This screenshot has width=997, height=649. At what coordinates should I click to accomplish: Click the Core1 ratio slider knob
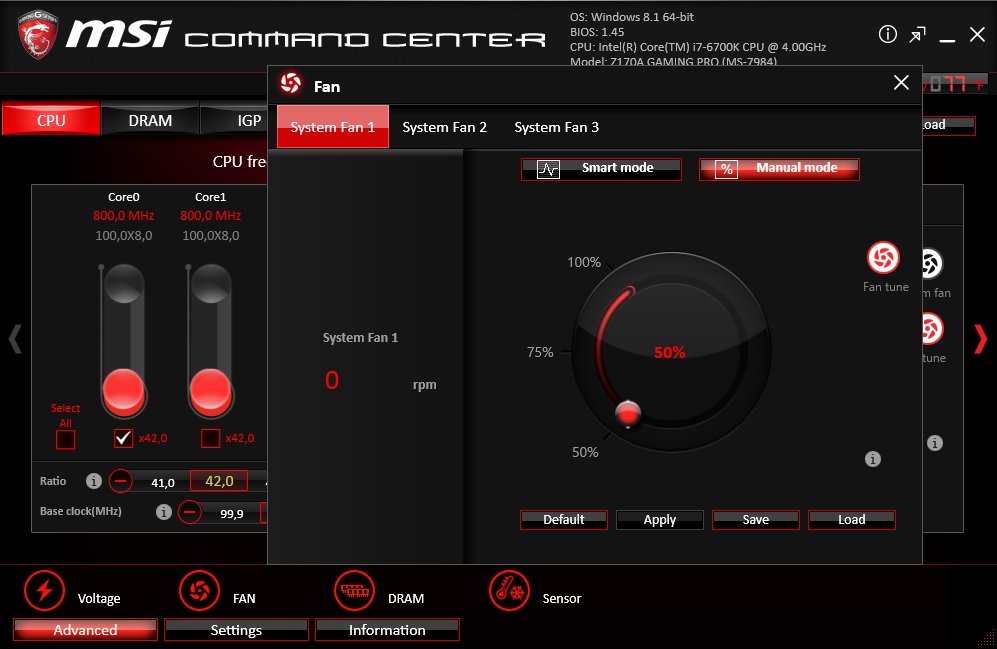click(x=210, y=390)
